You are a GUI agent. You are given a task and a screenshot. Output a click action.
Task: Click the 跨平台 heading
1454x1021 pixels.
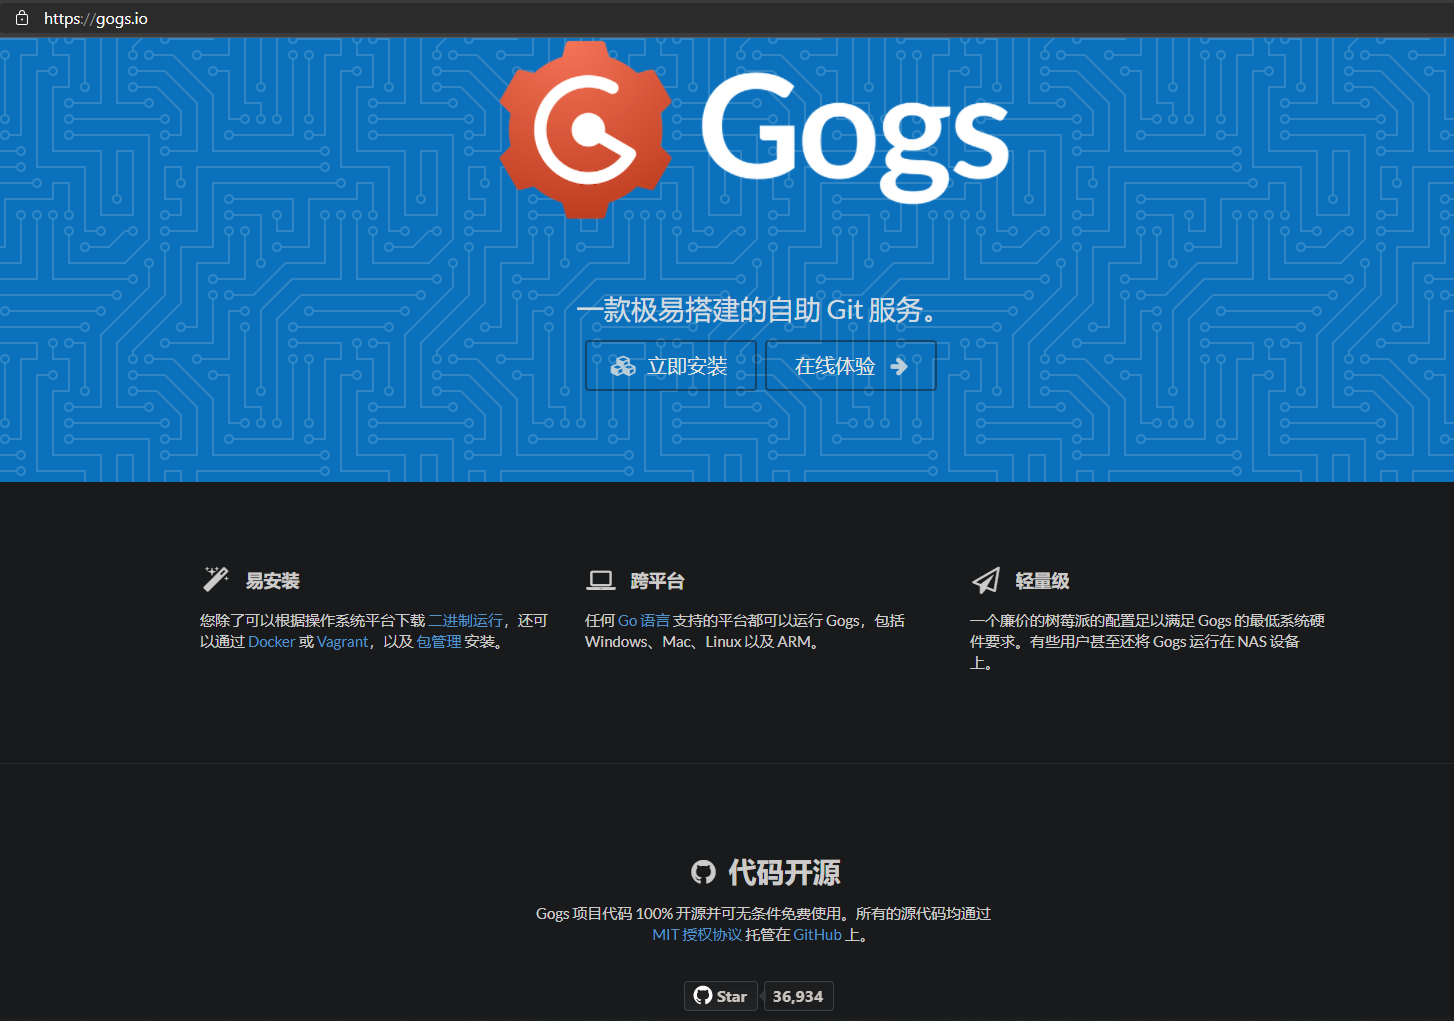pos(658,581)
